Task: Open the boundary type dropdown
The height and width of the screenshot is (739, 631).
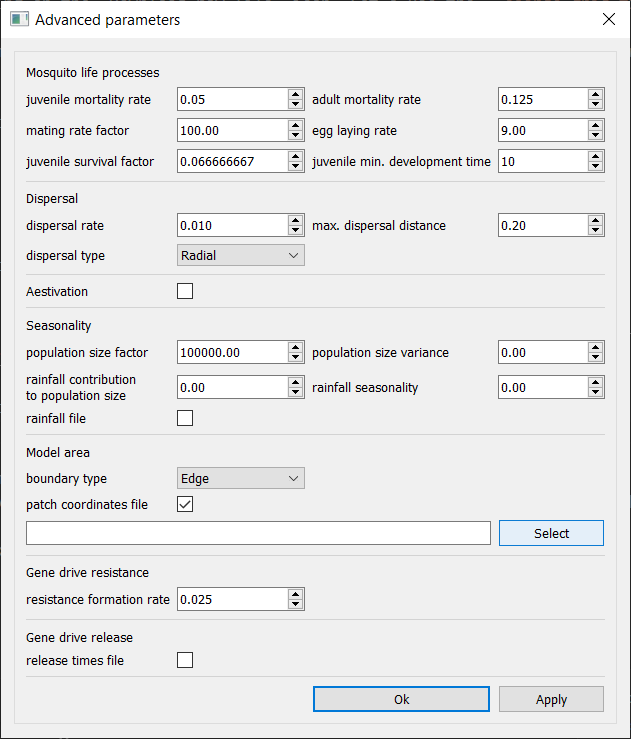Action: pos(241,478)
